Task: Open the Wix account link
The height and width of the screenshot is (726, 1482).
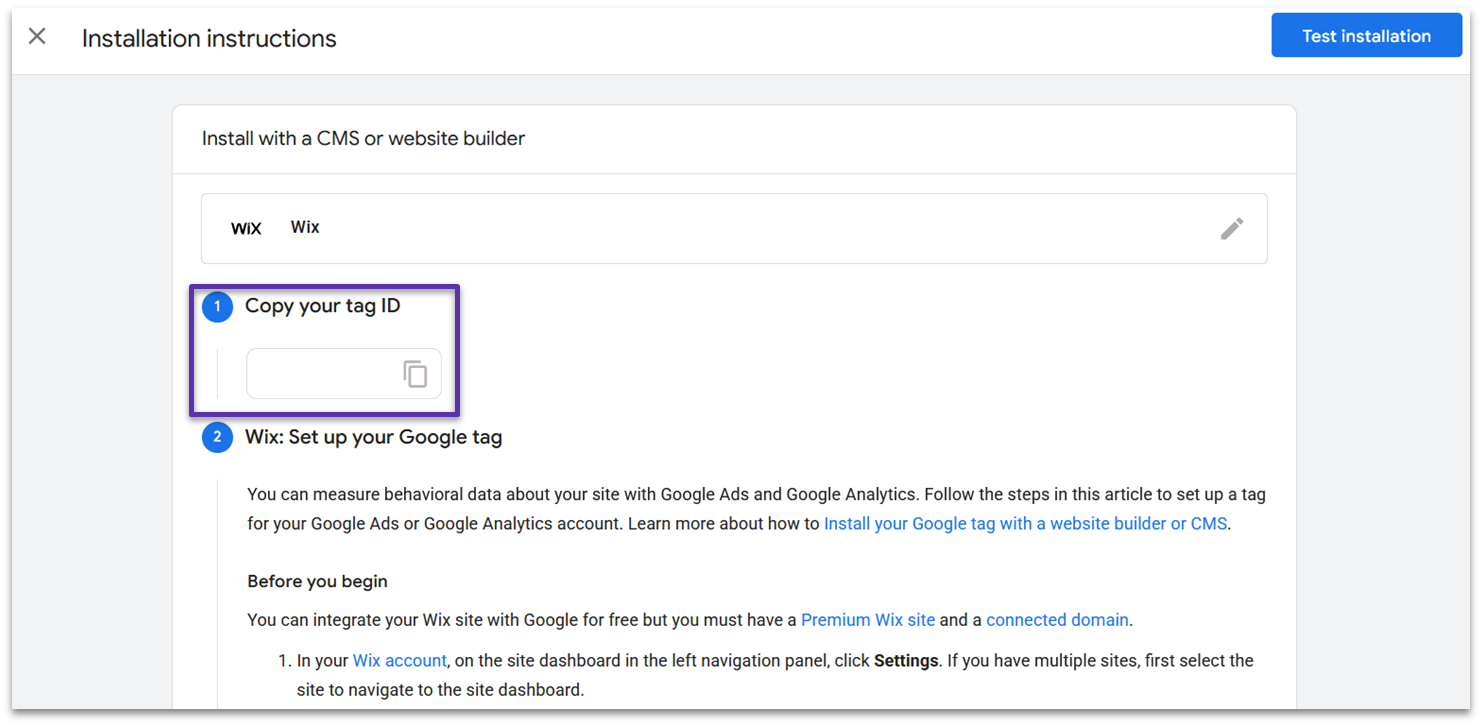Action: coord(400,661)
